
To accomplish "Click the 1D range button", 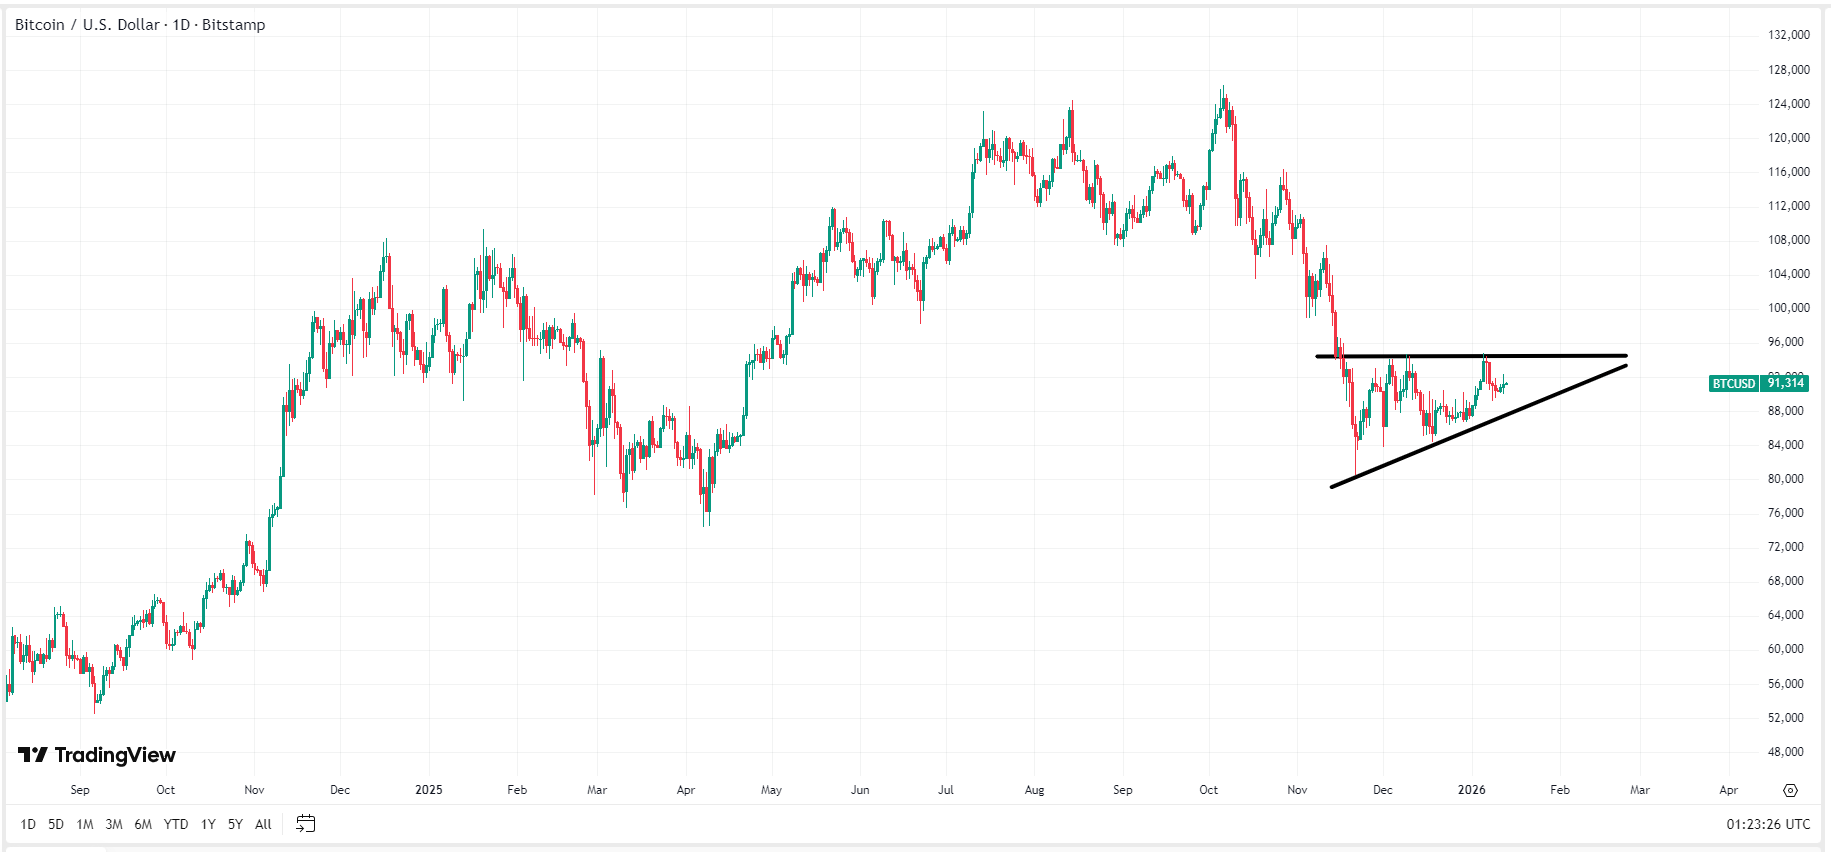I will (27, 824).
